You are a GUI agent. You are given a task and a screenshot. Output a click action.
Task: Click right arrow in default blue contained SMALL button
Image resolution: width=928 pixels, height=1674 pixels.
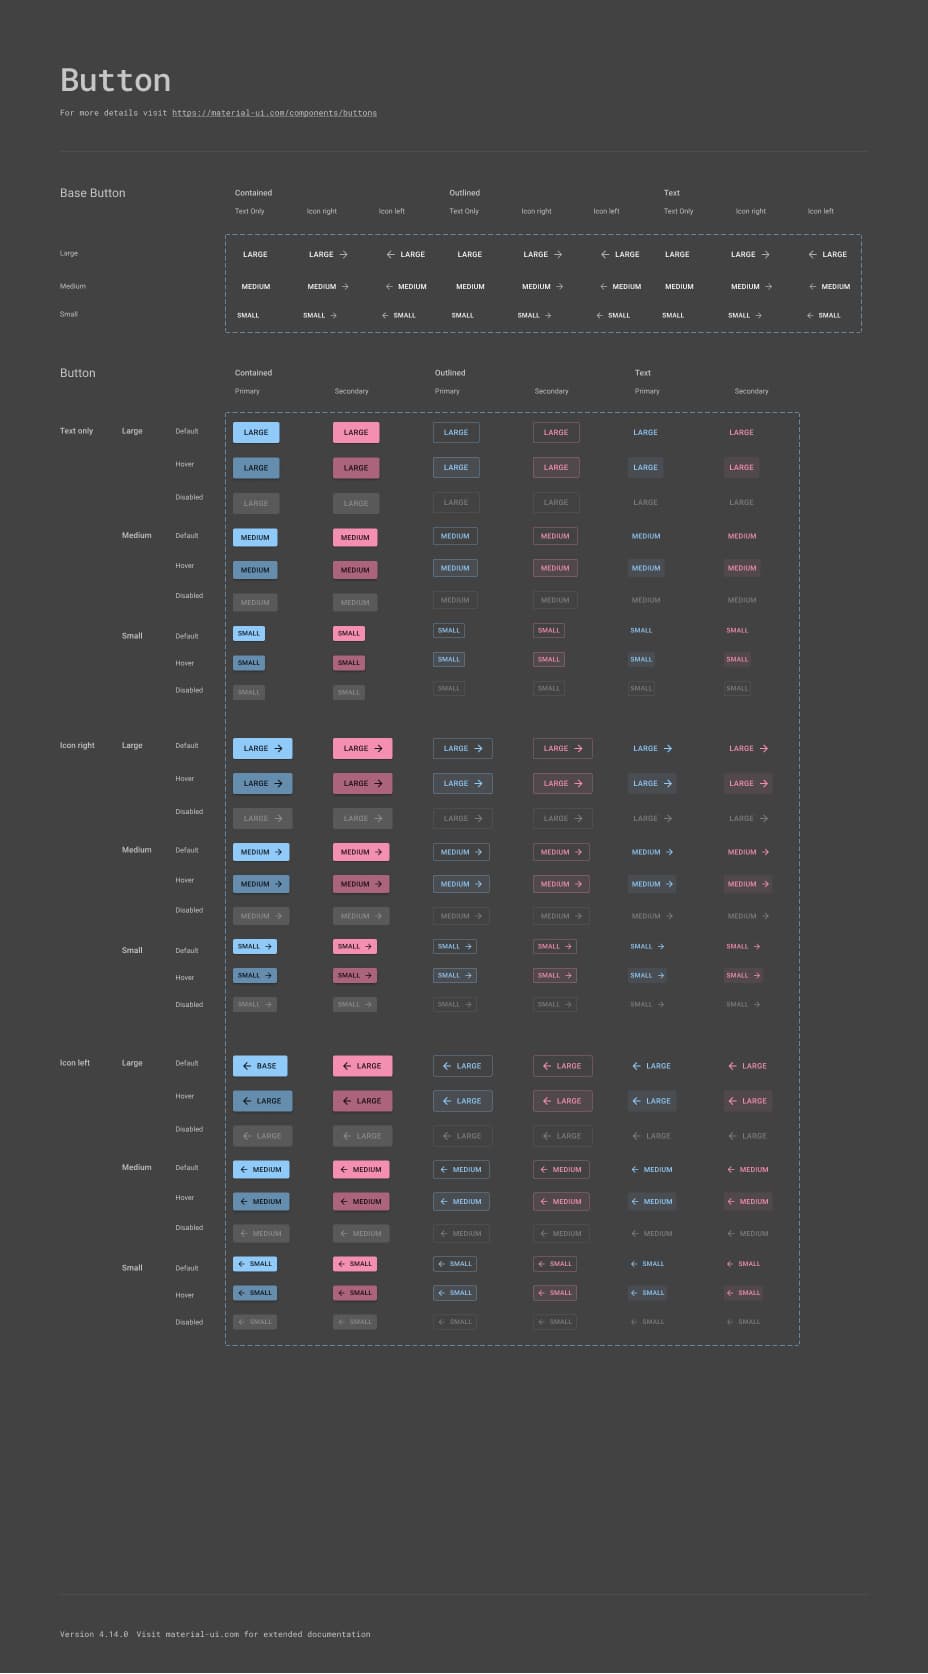tap(268, 946)
